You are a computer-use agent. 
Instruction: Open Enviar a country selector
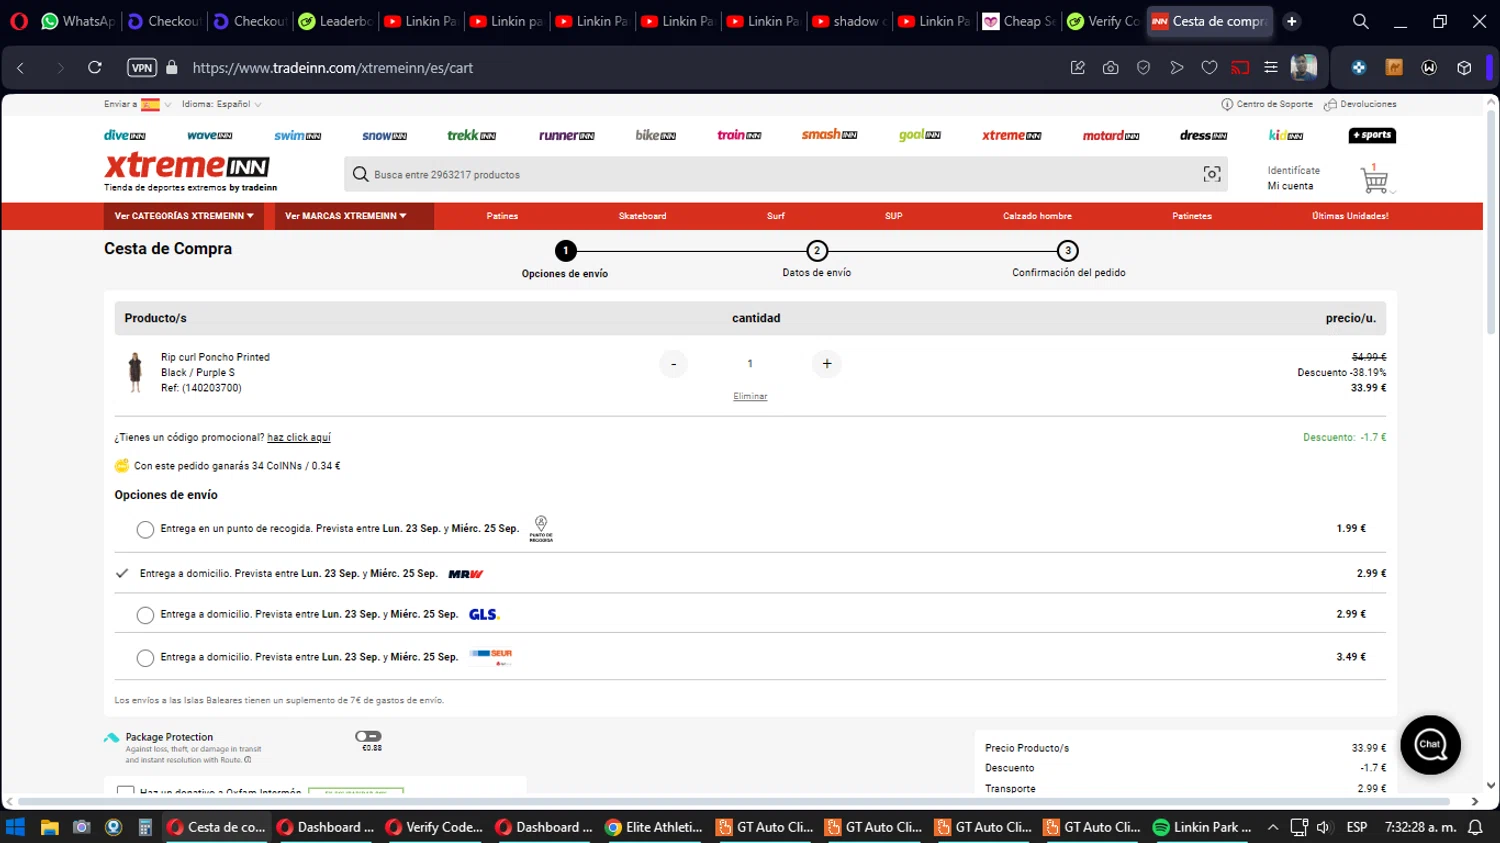point(138,104)
